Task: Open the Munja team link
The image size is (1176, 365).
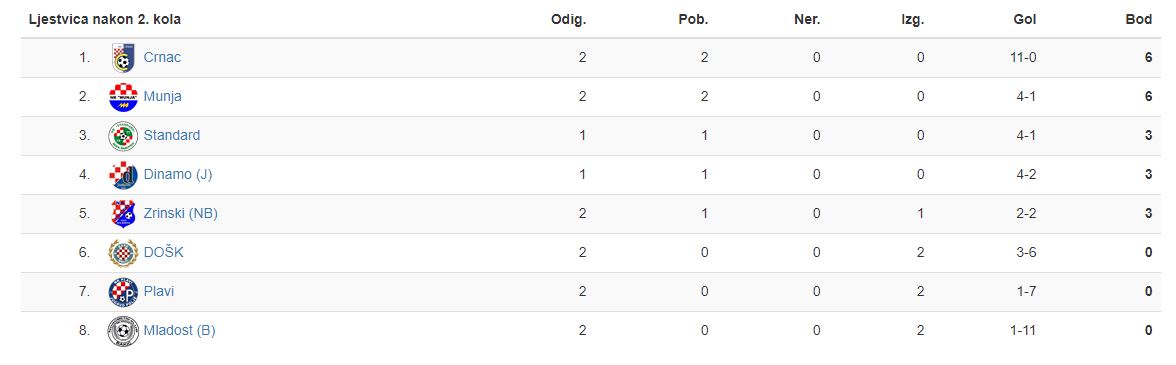Action: click(162, 97)
